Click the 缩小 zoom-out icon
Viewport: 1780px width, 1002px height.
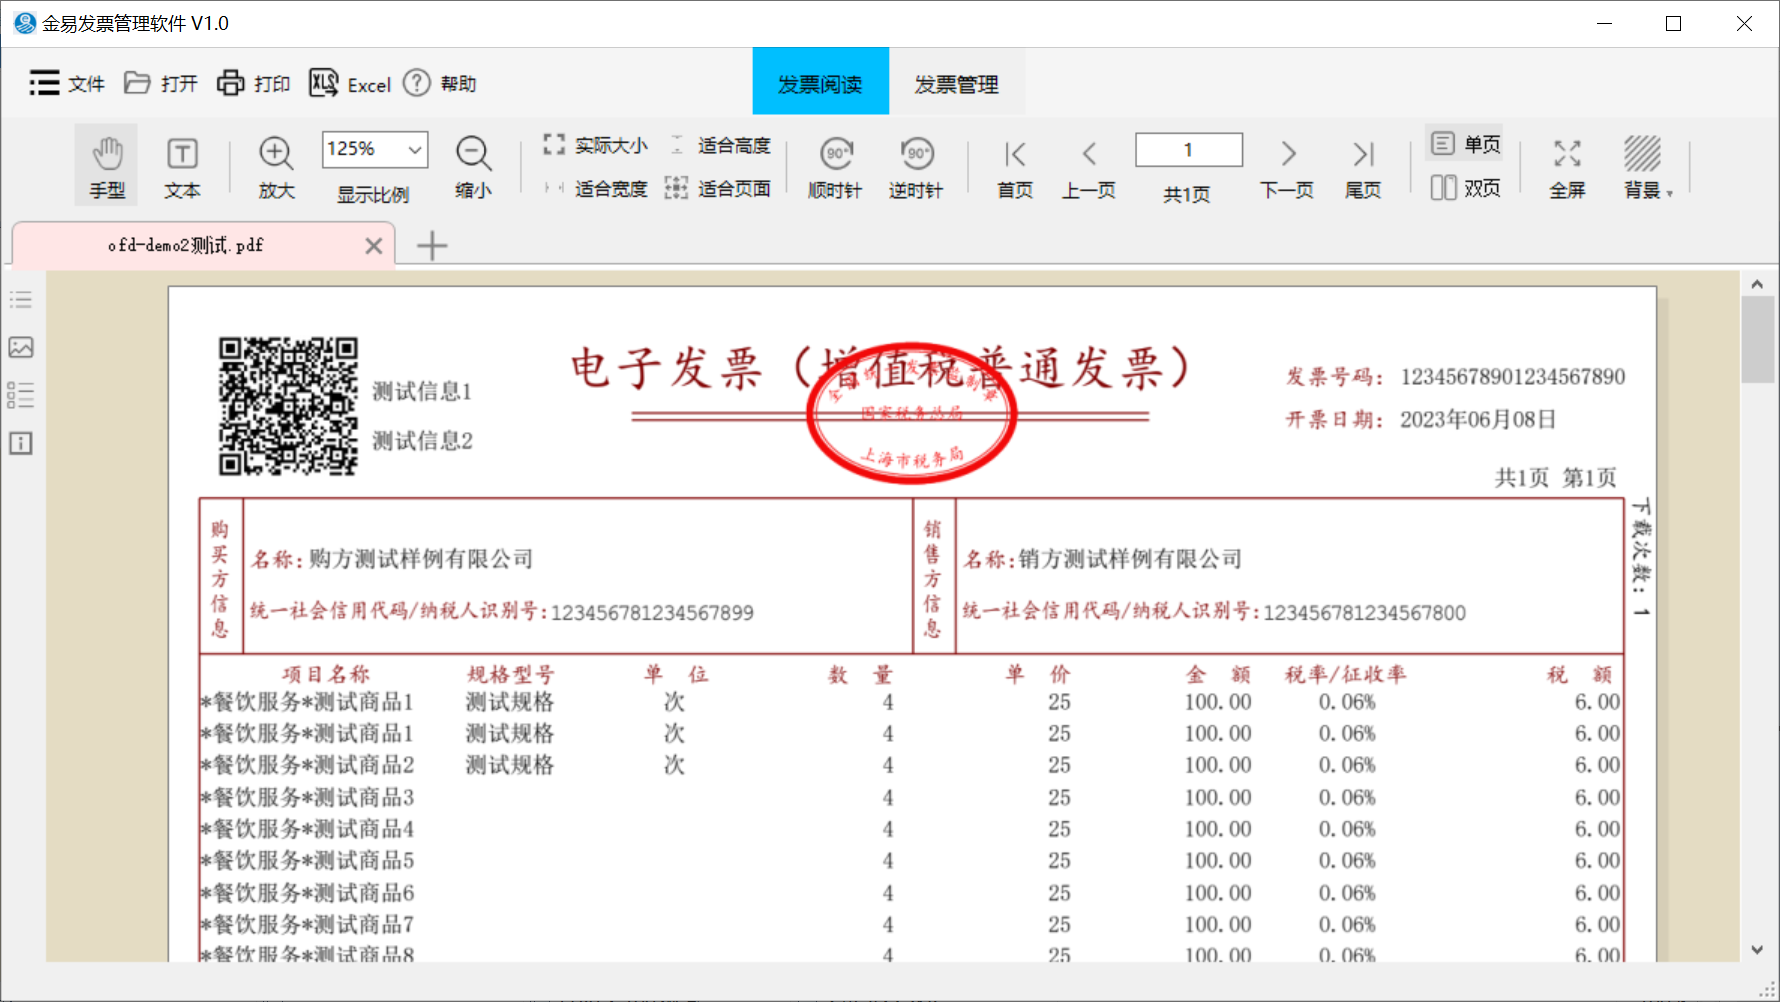point(473,153)
